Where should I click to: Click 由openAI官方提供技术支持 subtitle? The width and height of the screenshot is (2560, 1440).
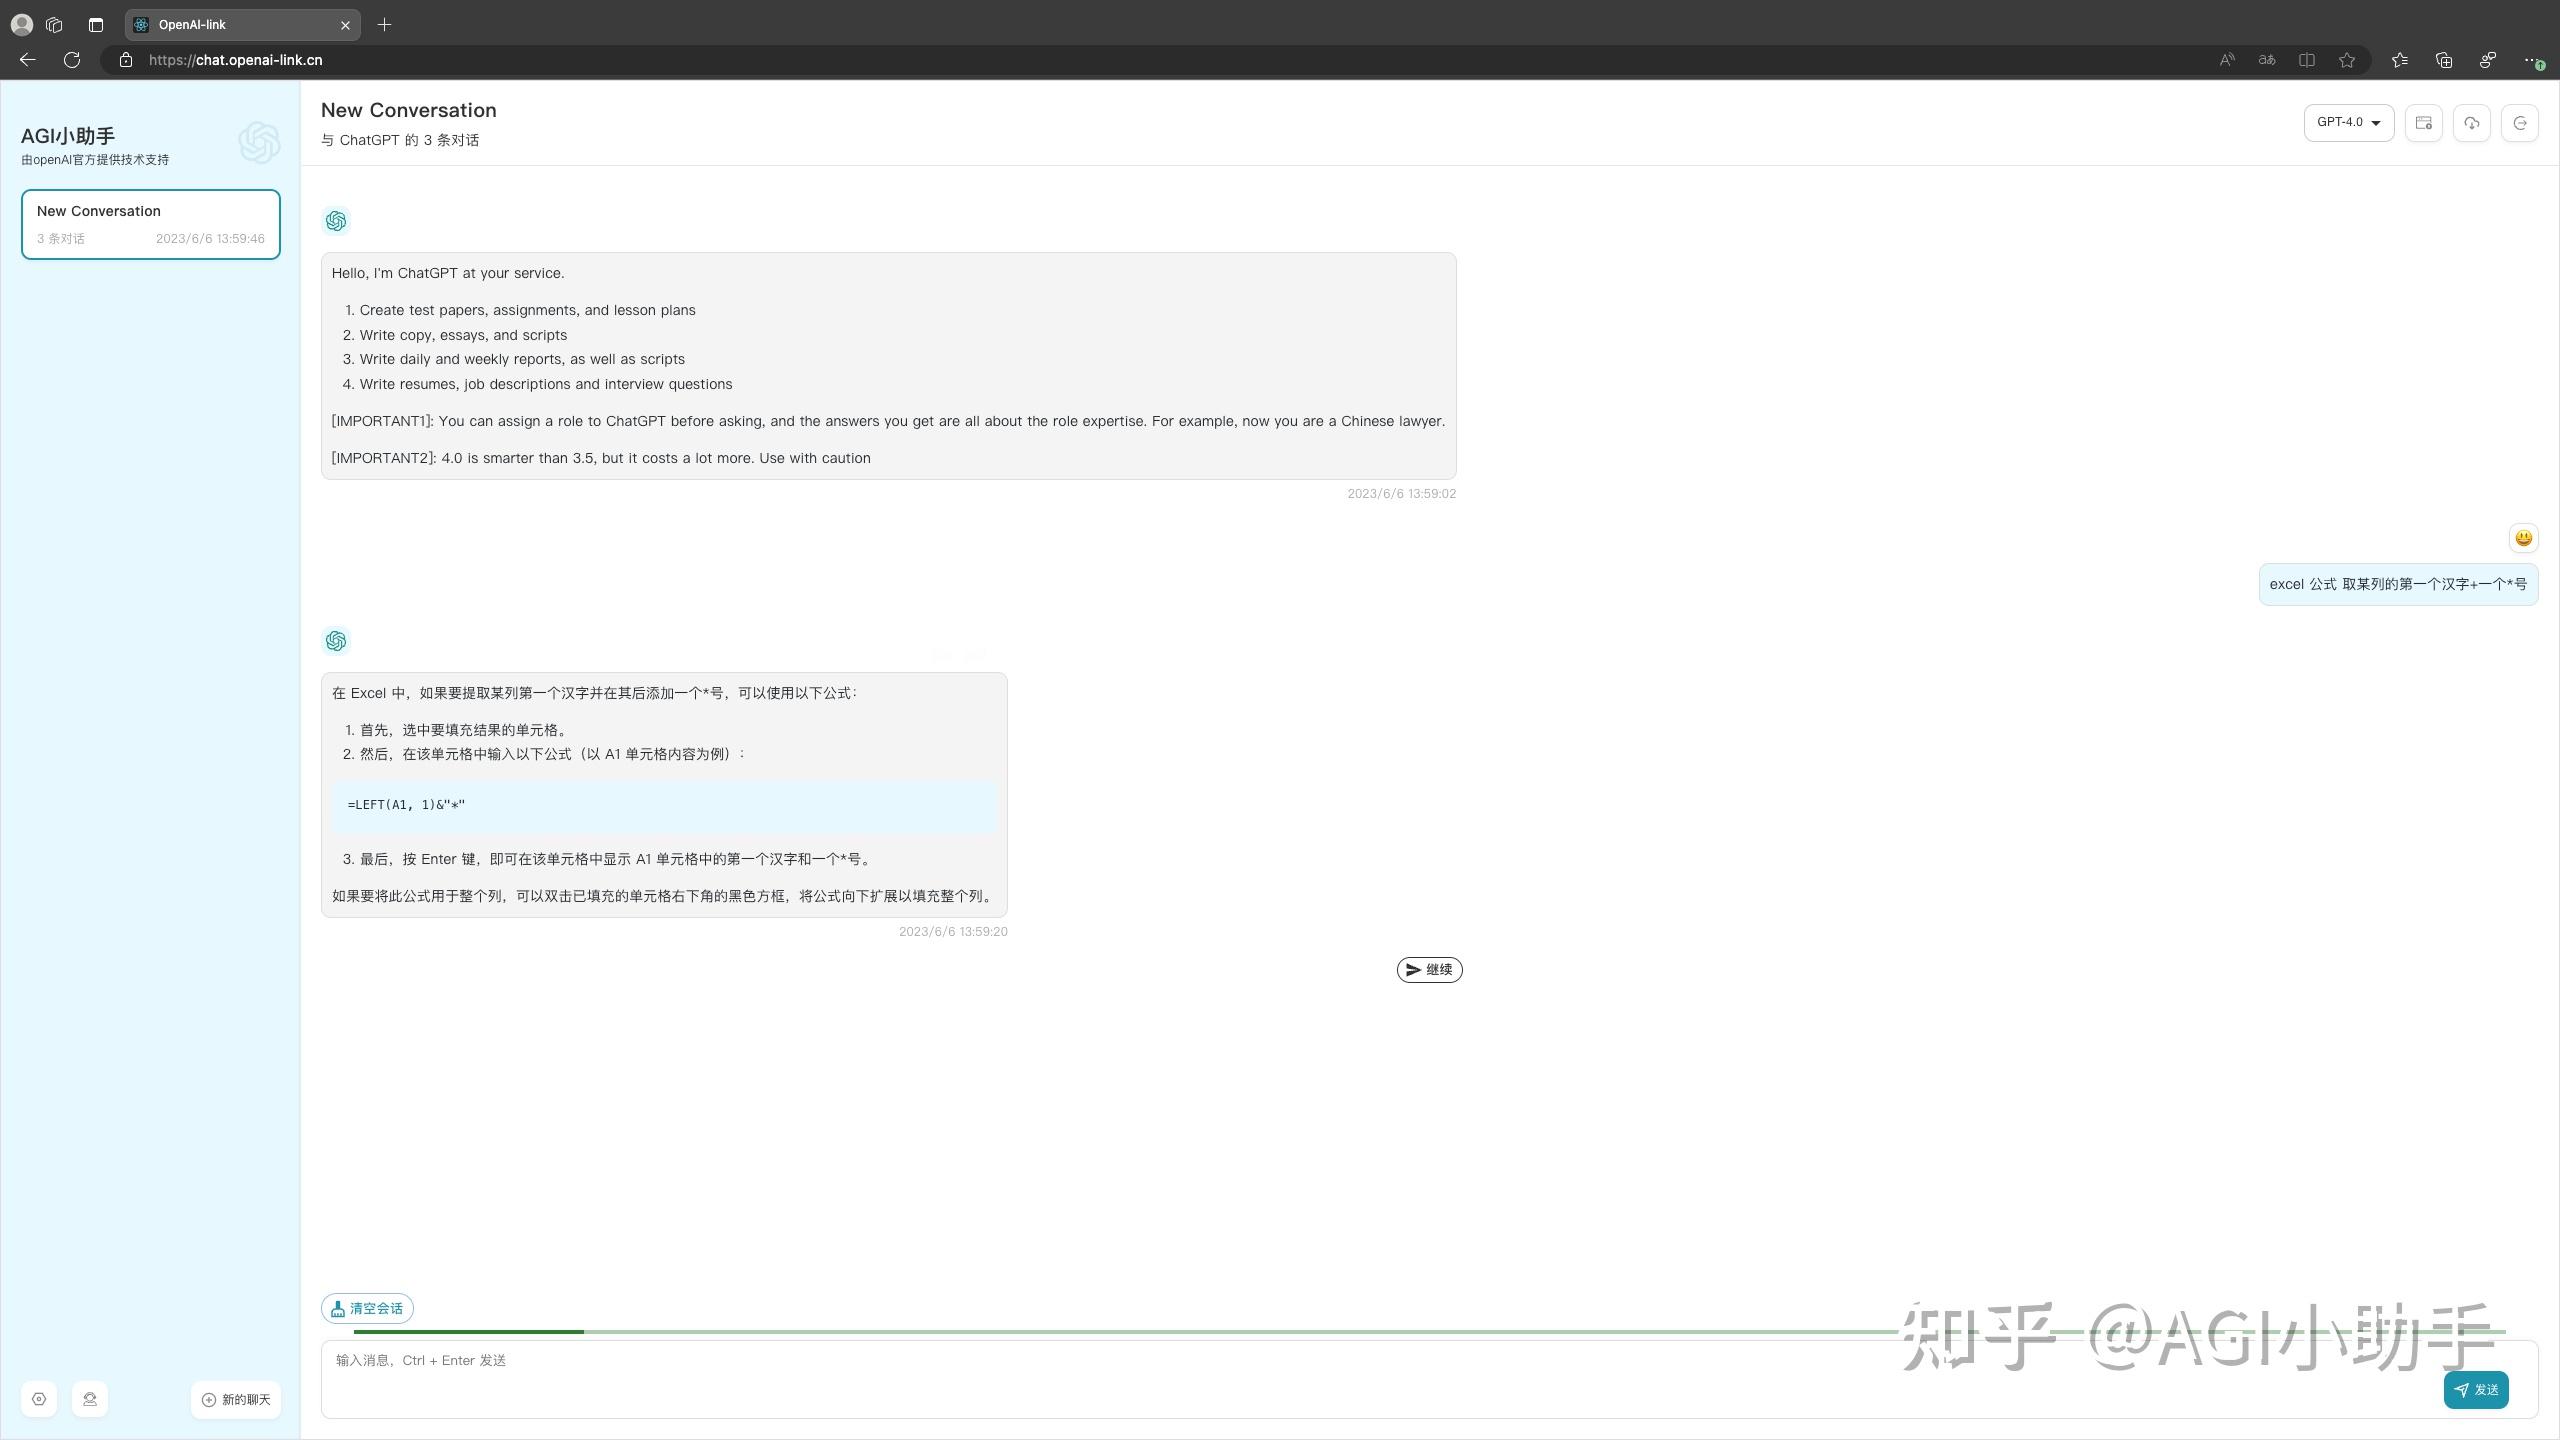click(x=95, y=160)
